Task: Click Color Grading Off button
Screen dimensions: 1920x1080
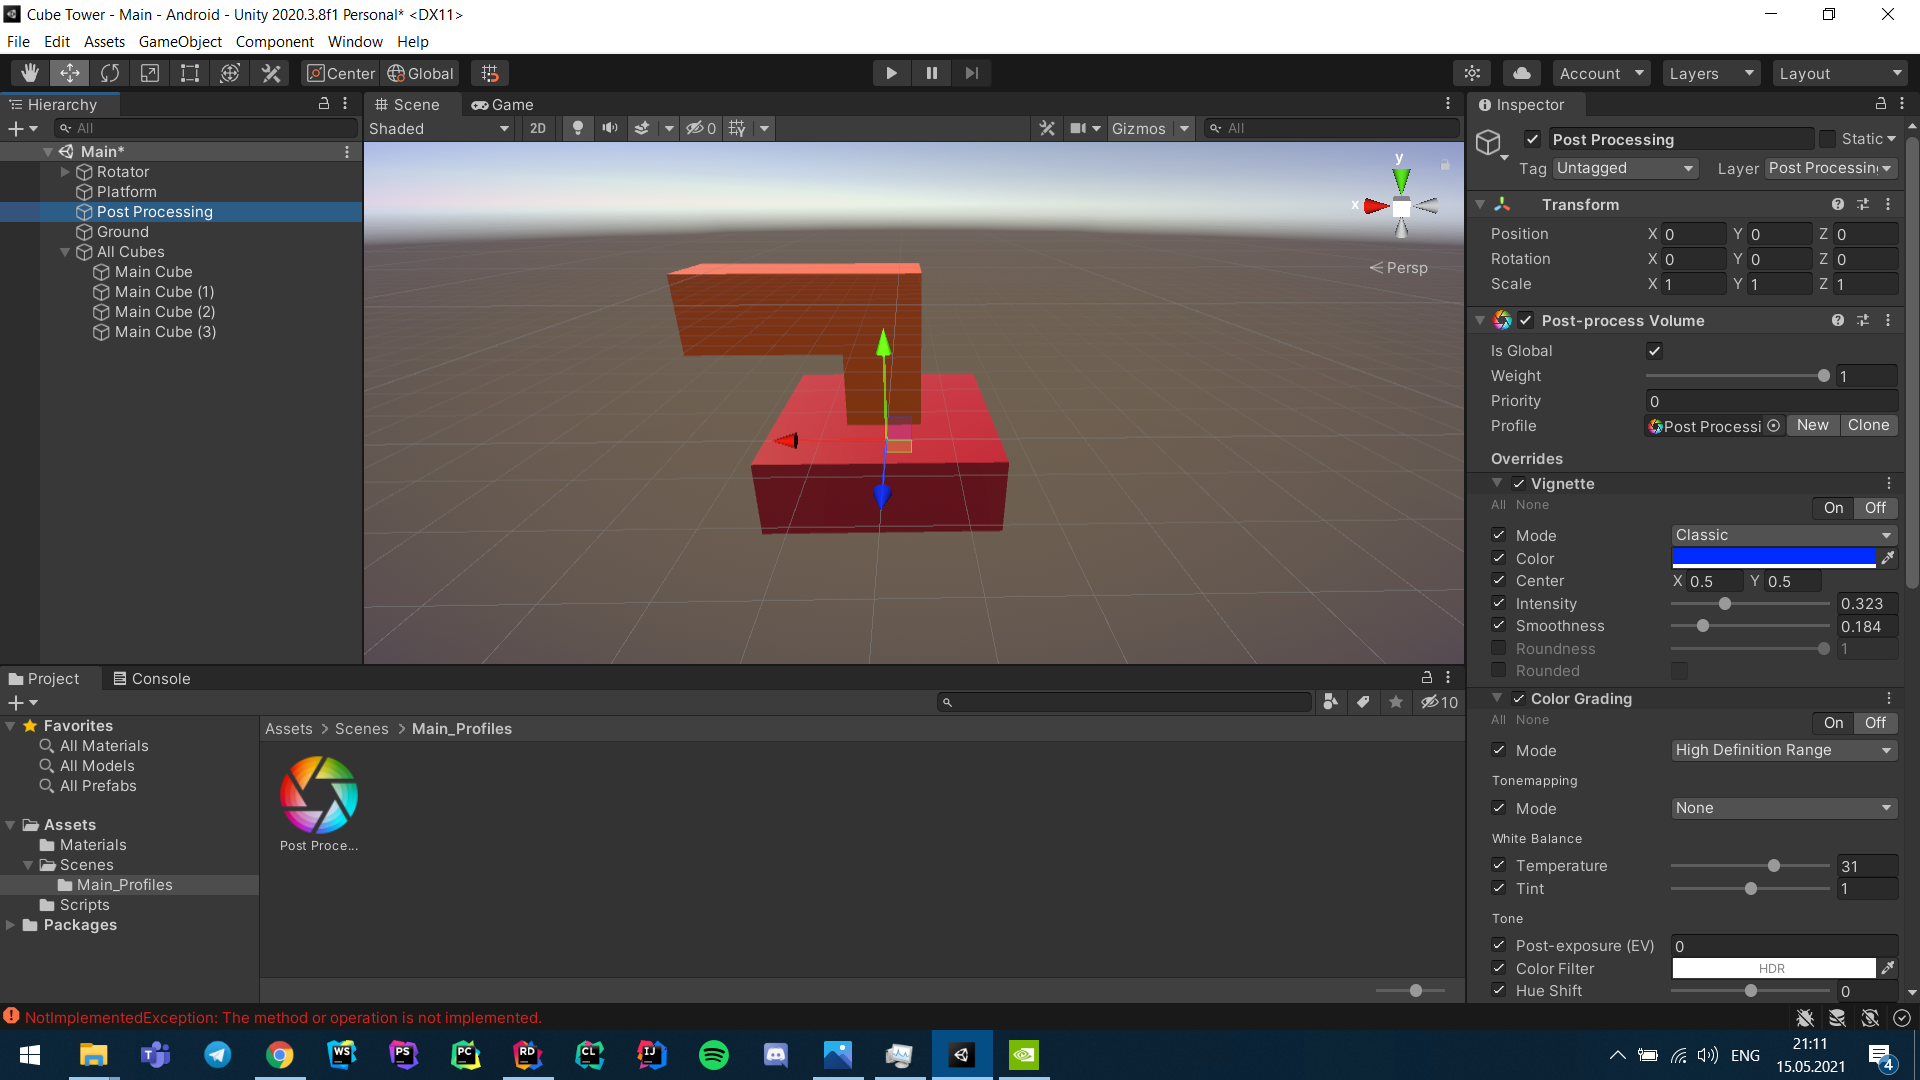Action: click(1875, 723)
